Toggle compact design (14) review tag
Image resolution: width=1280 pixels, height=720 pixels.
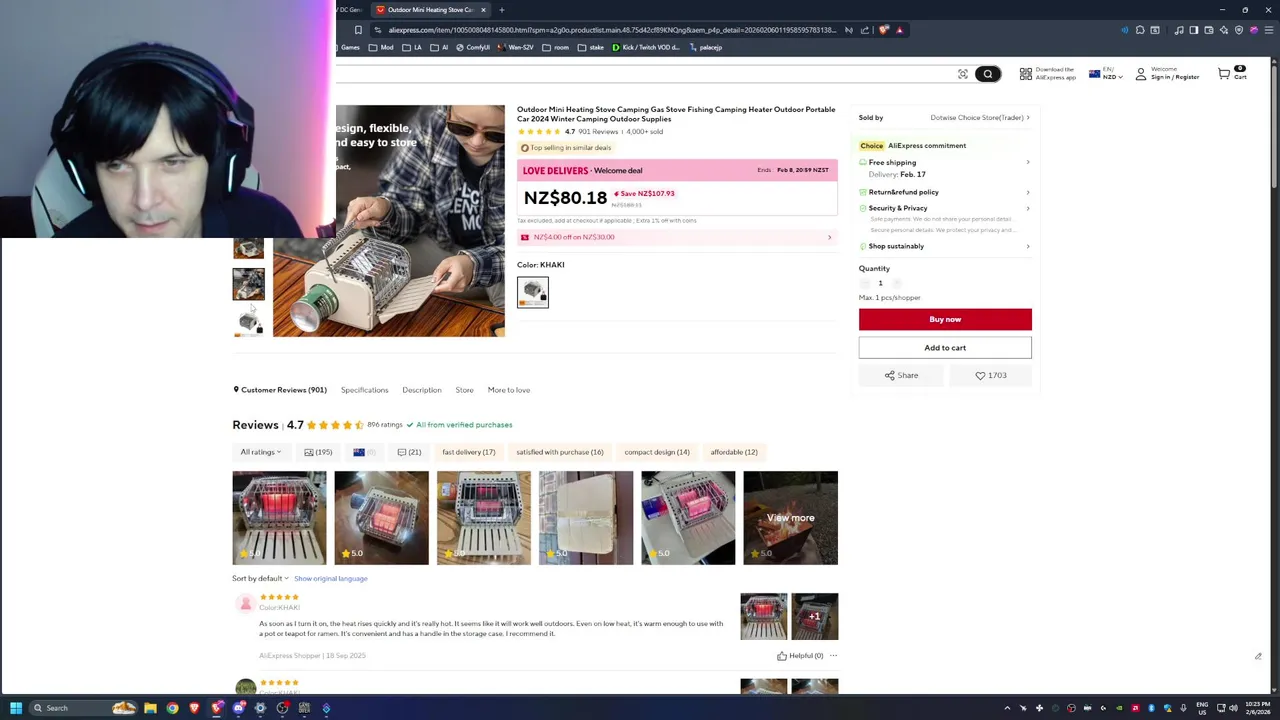[657, 452]
